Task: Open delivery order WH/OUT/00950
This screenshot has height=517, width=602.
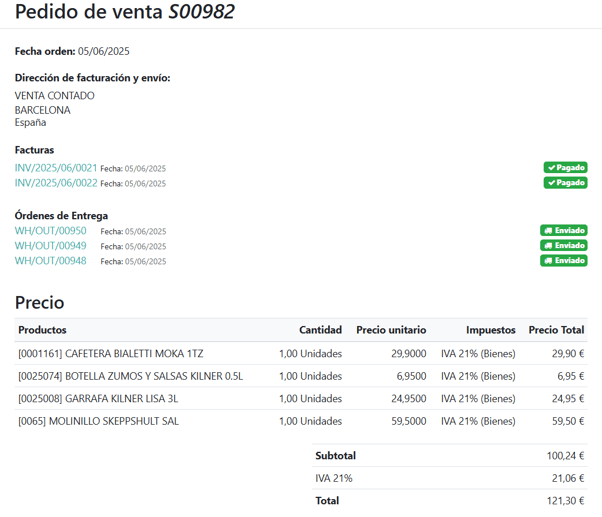Action: (x=50, y=231)
